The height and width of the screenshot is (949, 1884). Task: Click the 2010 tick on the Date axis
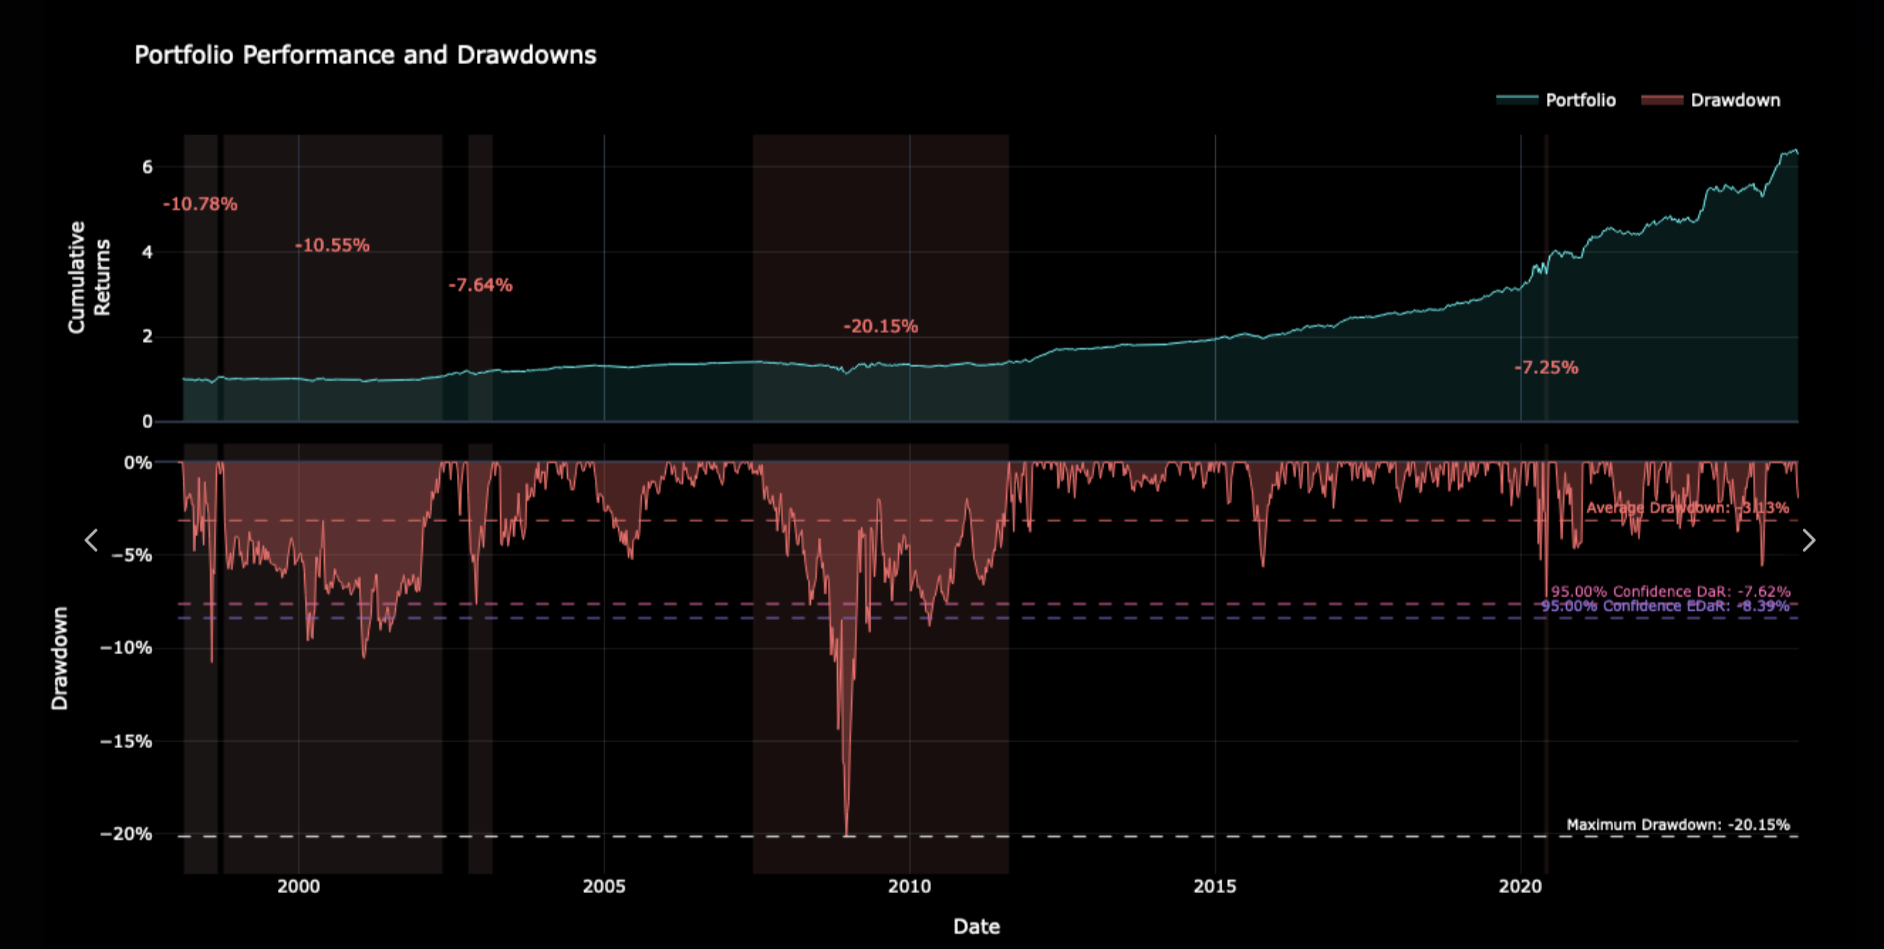pyautogui.click(x=909, y=886)
